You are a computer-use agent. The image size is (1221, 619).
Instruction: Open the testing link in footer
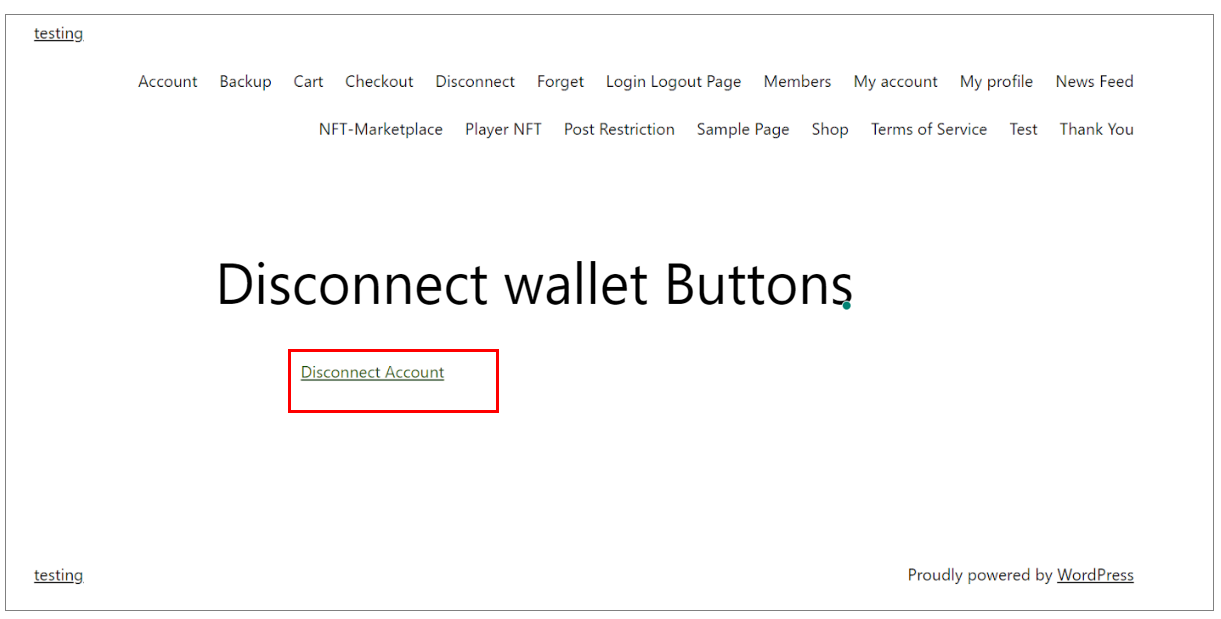tap(58, 575)
